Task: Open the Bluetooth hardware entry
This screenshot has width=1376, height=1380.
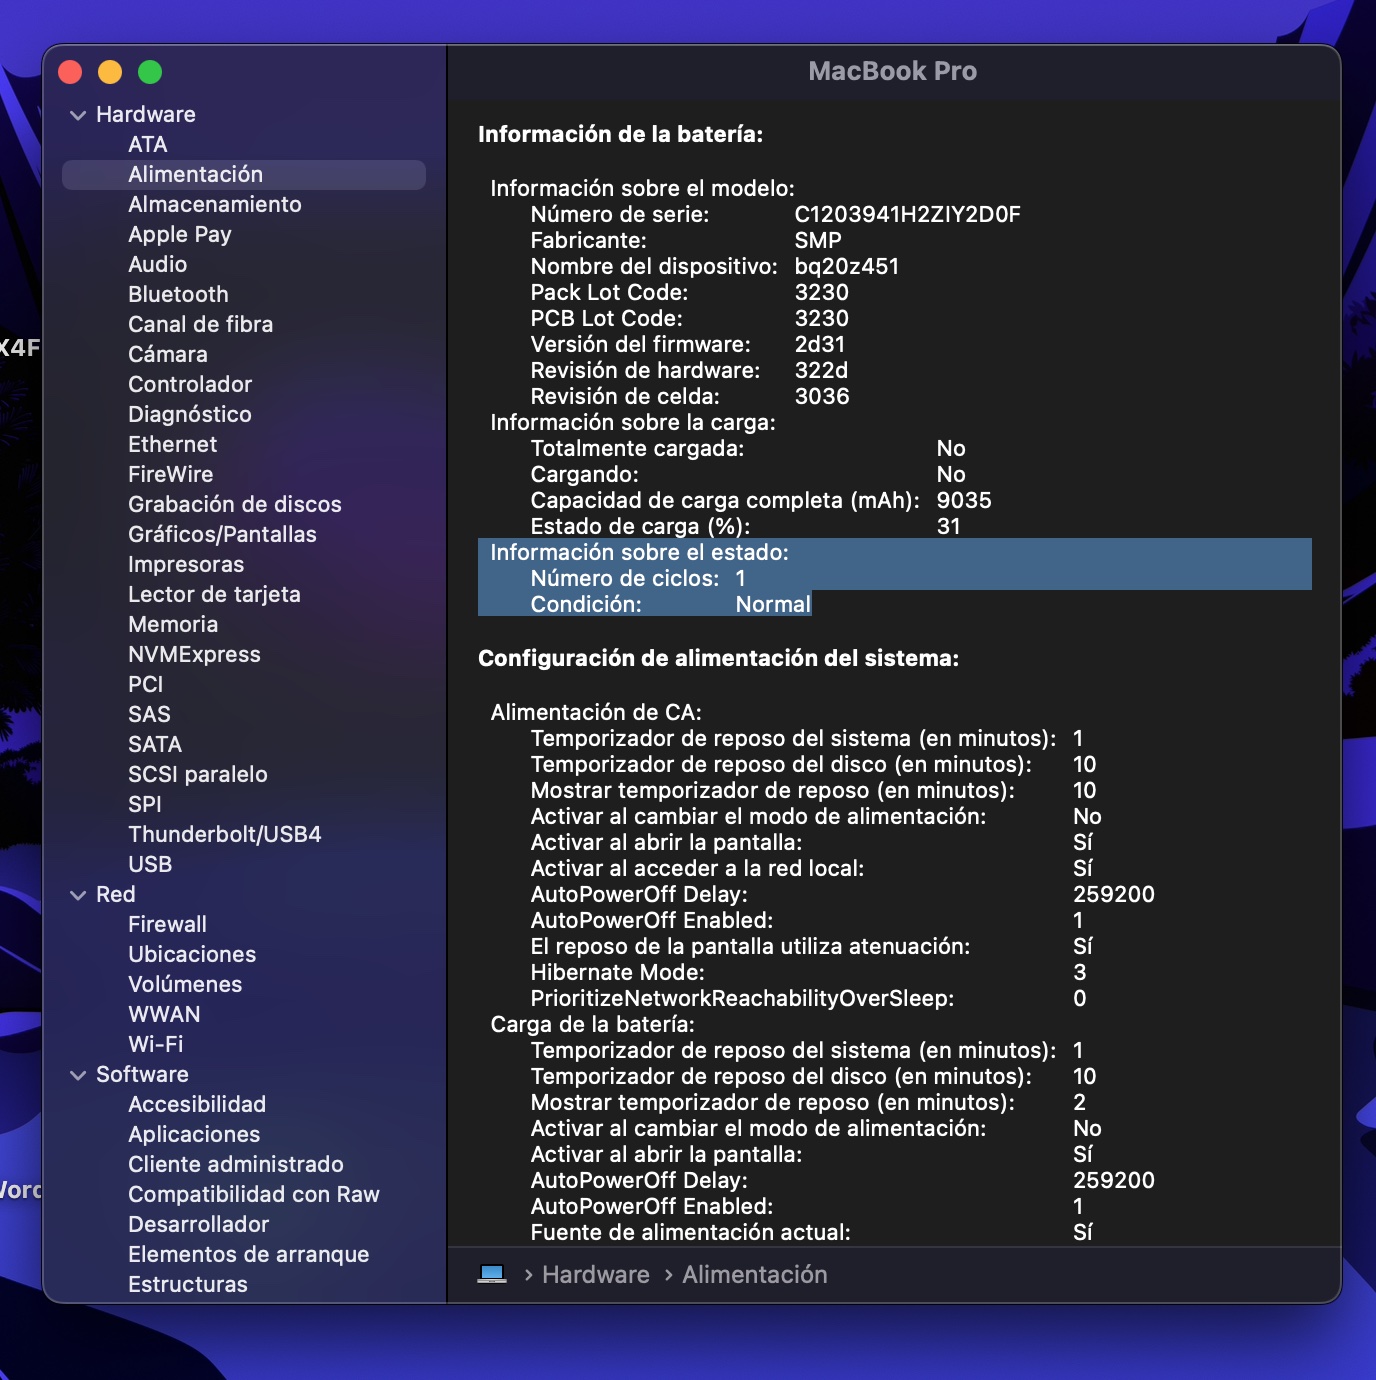Action: [178, 294]
